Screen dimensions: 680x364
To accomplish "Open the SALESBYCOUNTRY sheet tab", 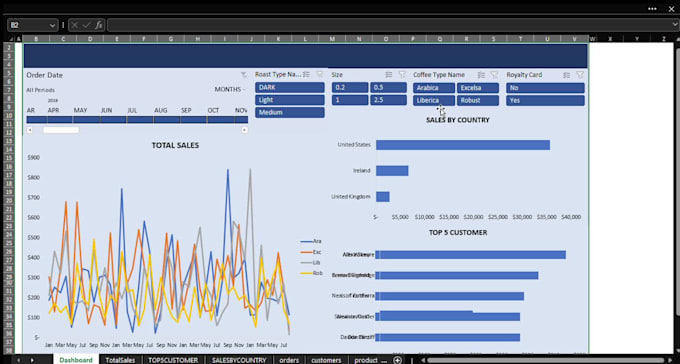I will (239, 360).
